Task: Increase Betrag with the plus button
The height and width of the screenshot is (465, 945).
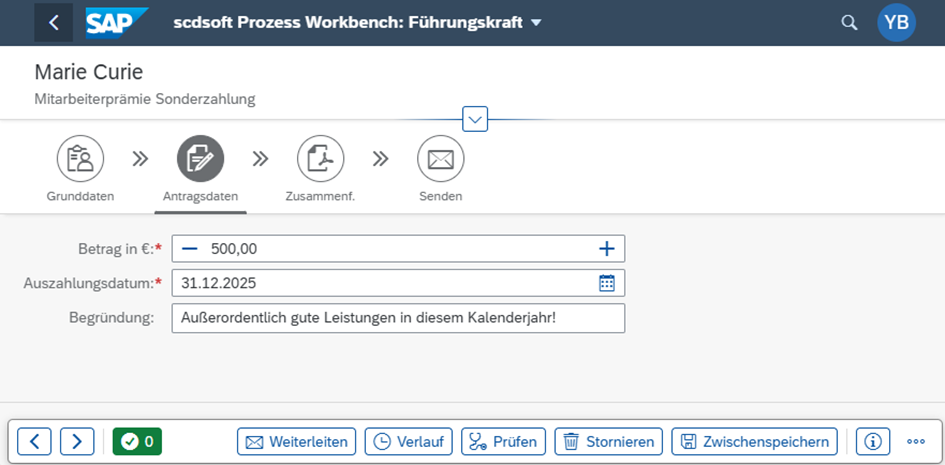Action: point(607,248)
